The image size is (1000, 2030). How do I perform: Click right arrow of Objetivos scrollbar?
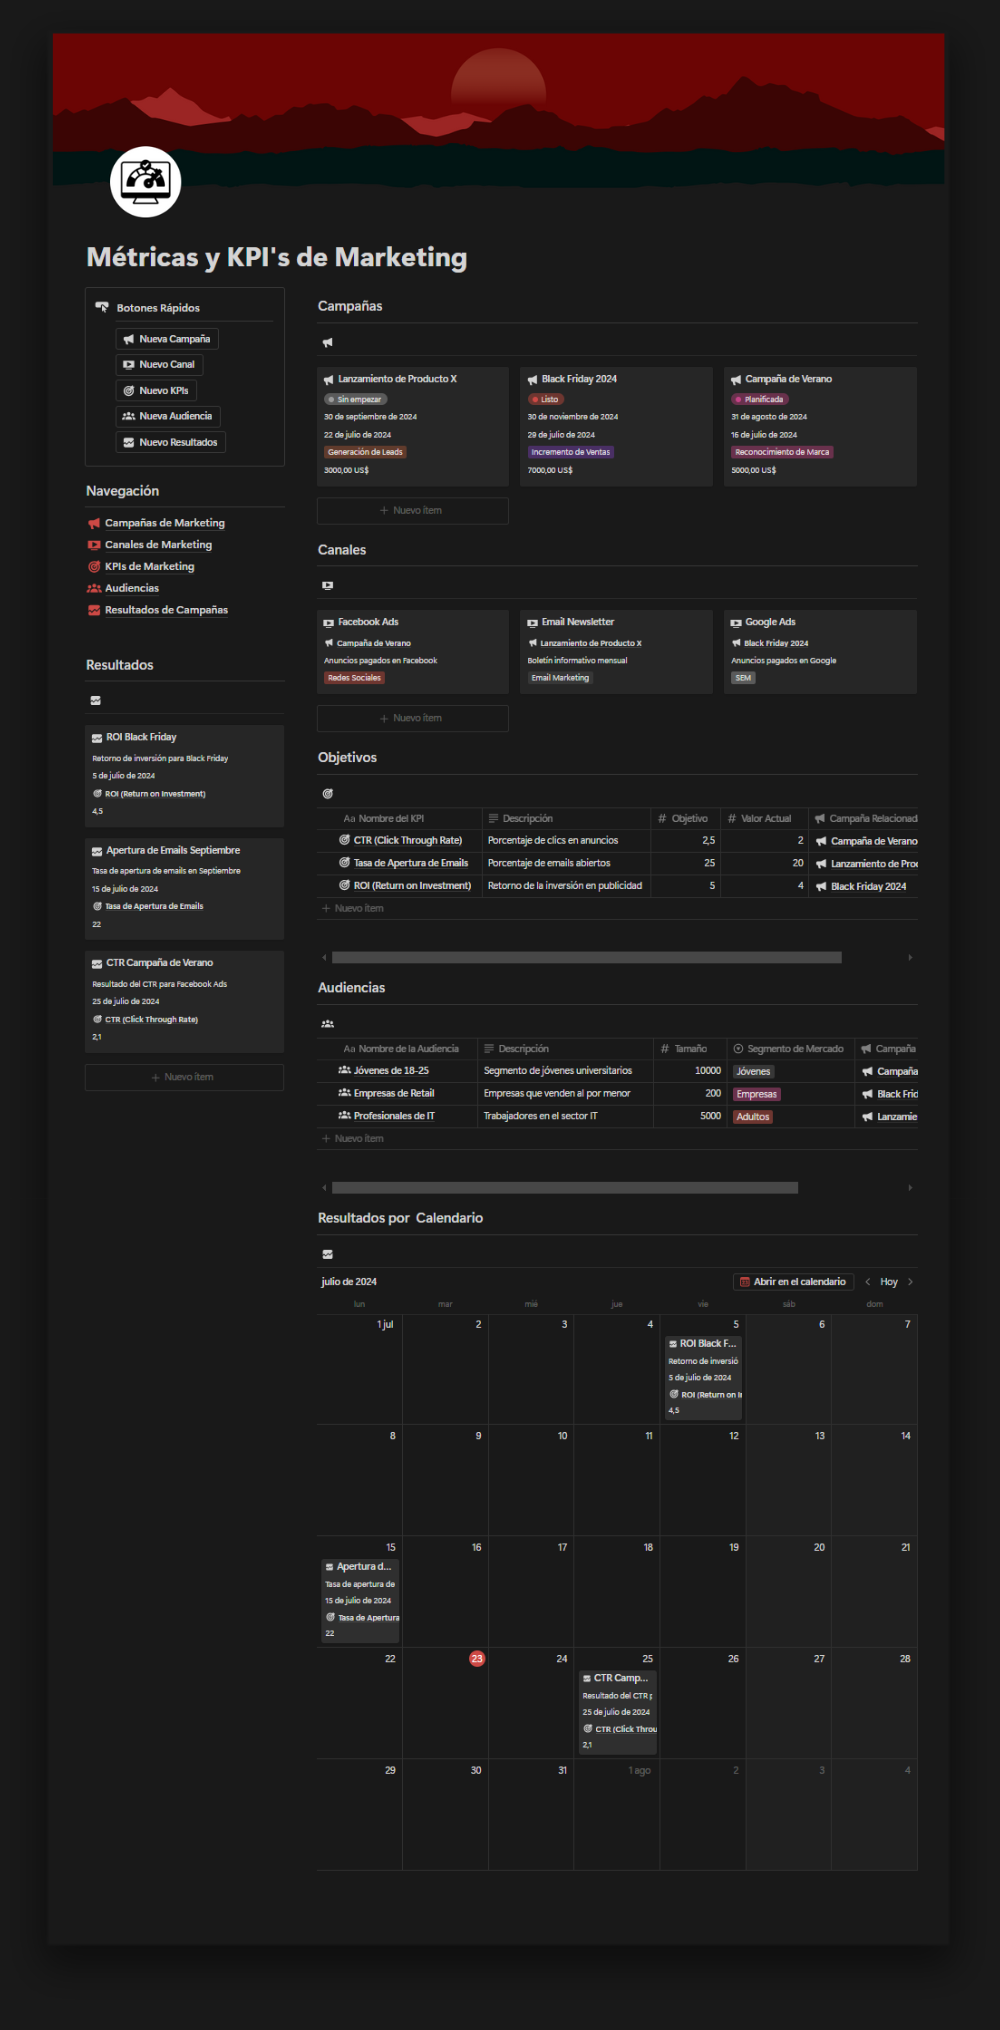coord(910,958)
